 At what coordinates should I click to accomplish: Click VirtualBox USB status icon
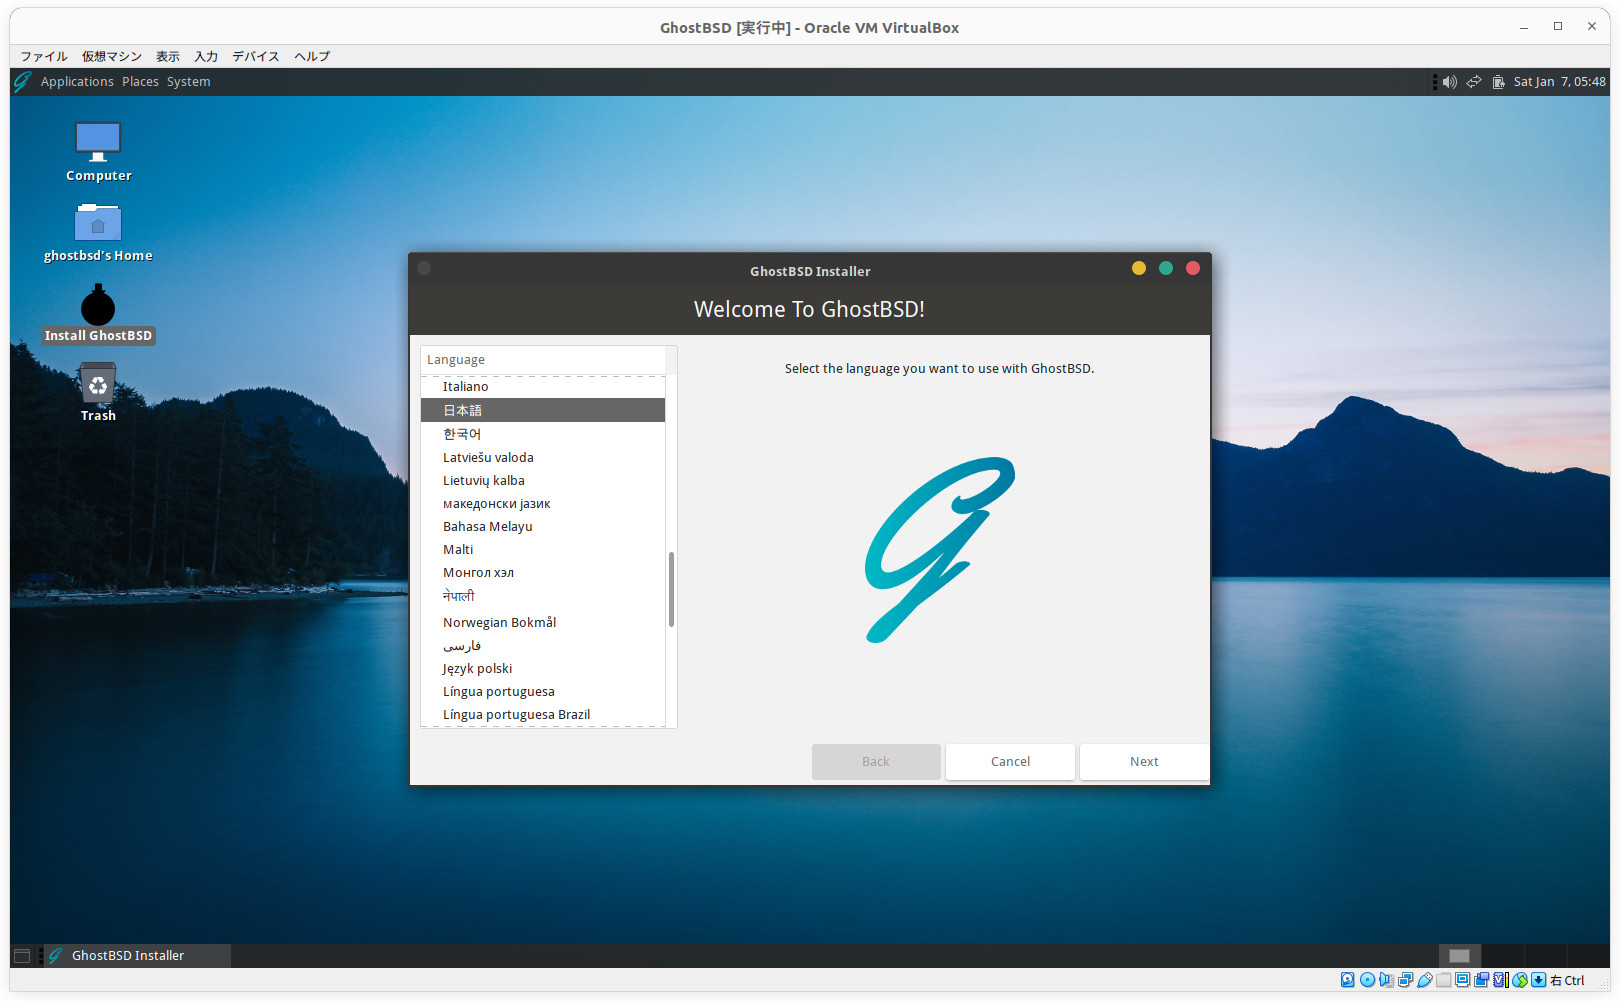pyautogui.click(x=1425, y=980)
